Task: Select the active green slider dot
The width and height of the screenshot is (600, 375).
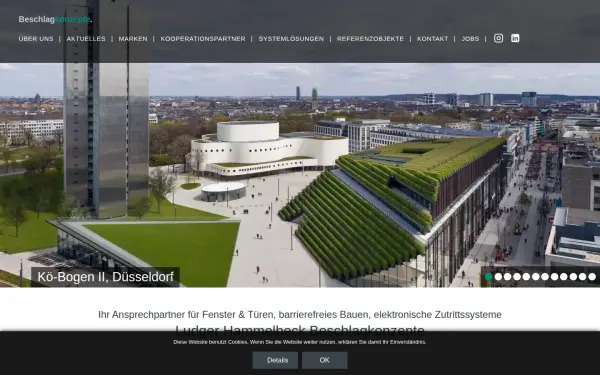Action: point(489,276)
